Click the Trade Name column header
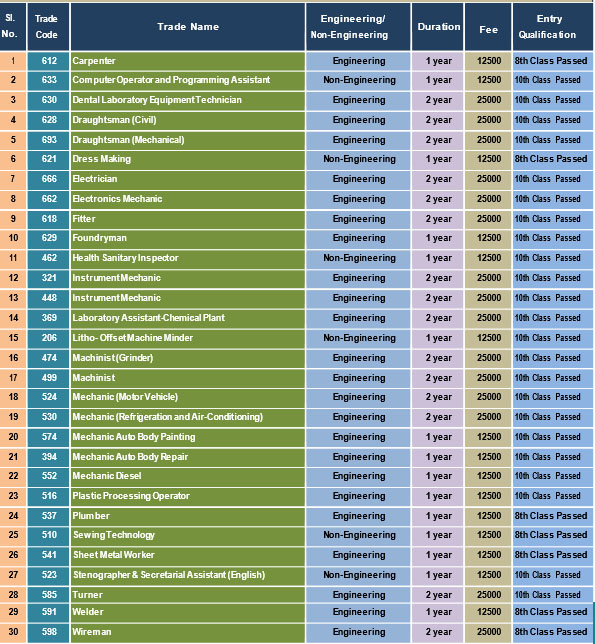 188,27
